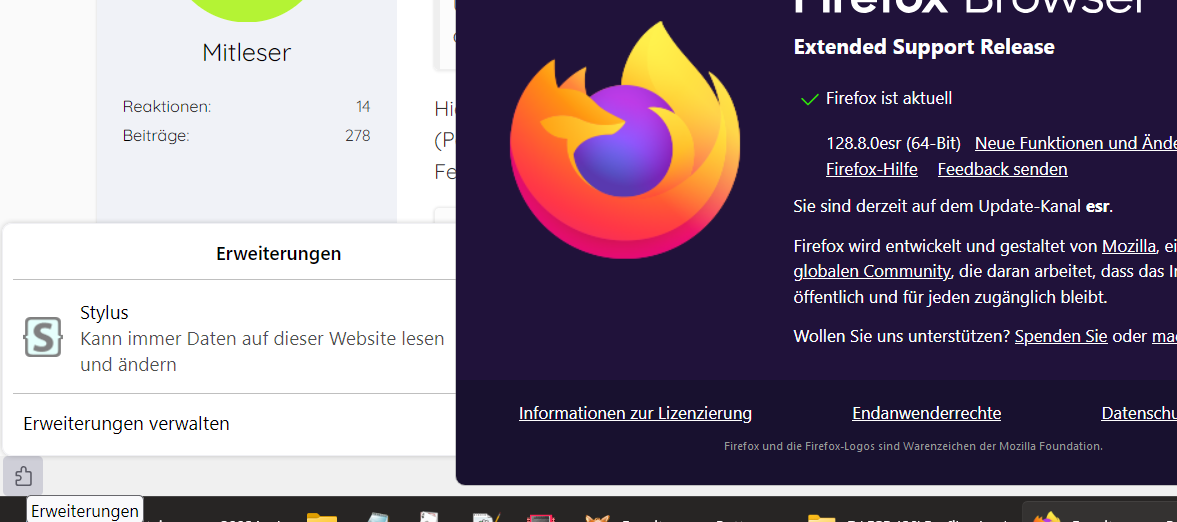The image size is (1177, 522).
Task: Click the reactions count 14
Action: (363, 107)
